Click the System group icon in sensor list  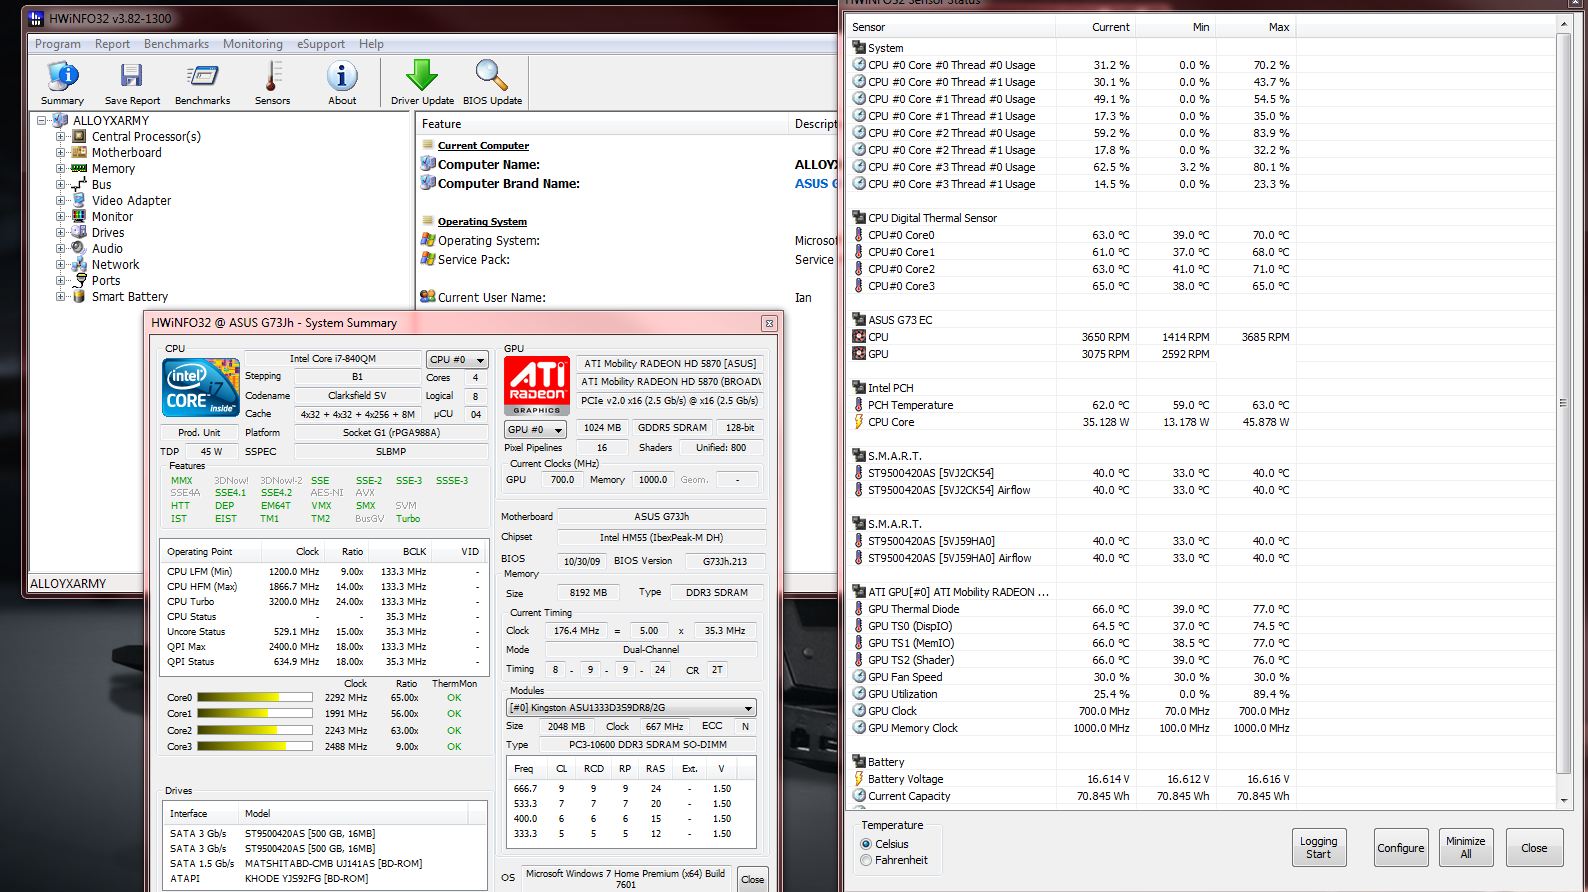(x=859, y=48)
